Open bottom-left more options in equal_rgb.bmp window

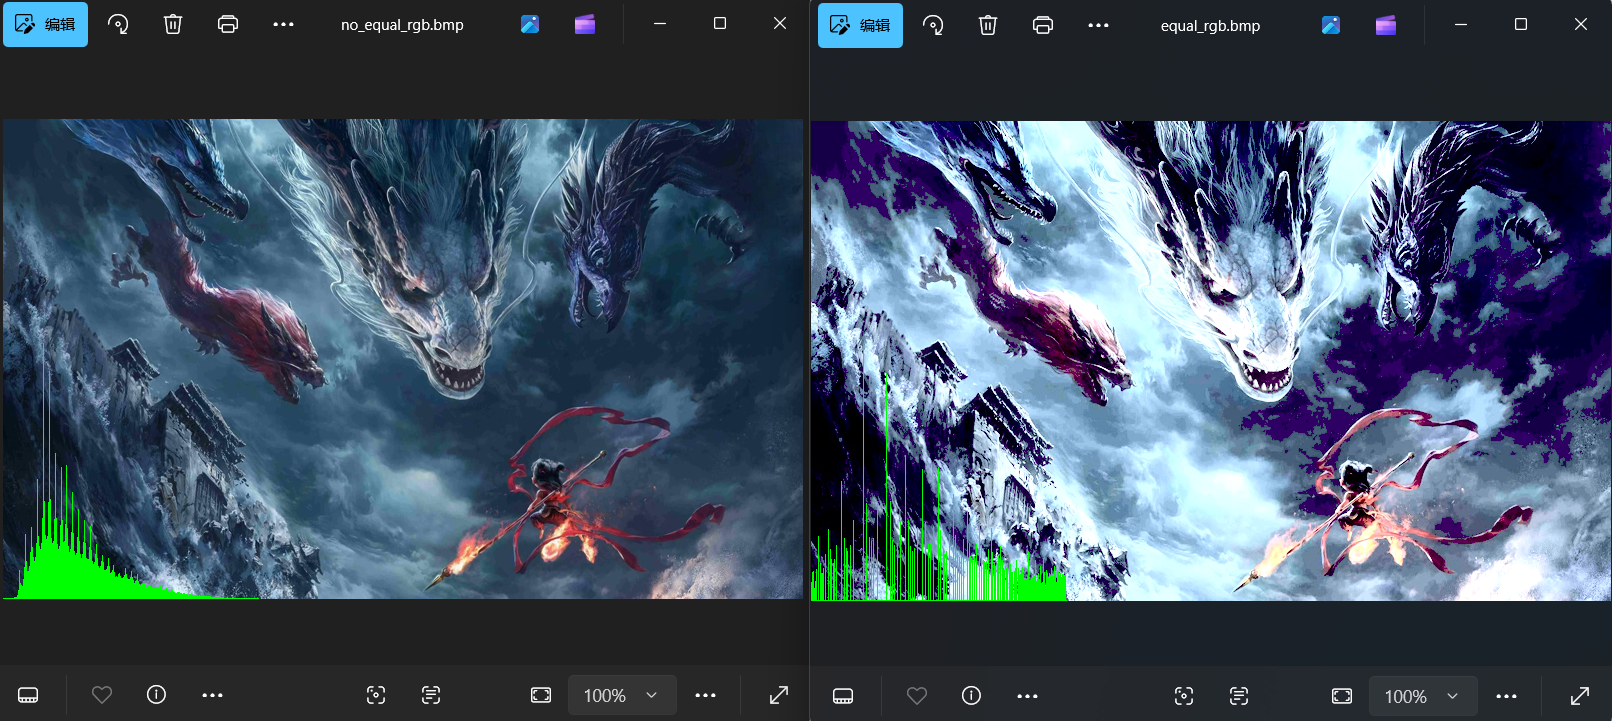(1027, 696)
